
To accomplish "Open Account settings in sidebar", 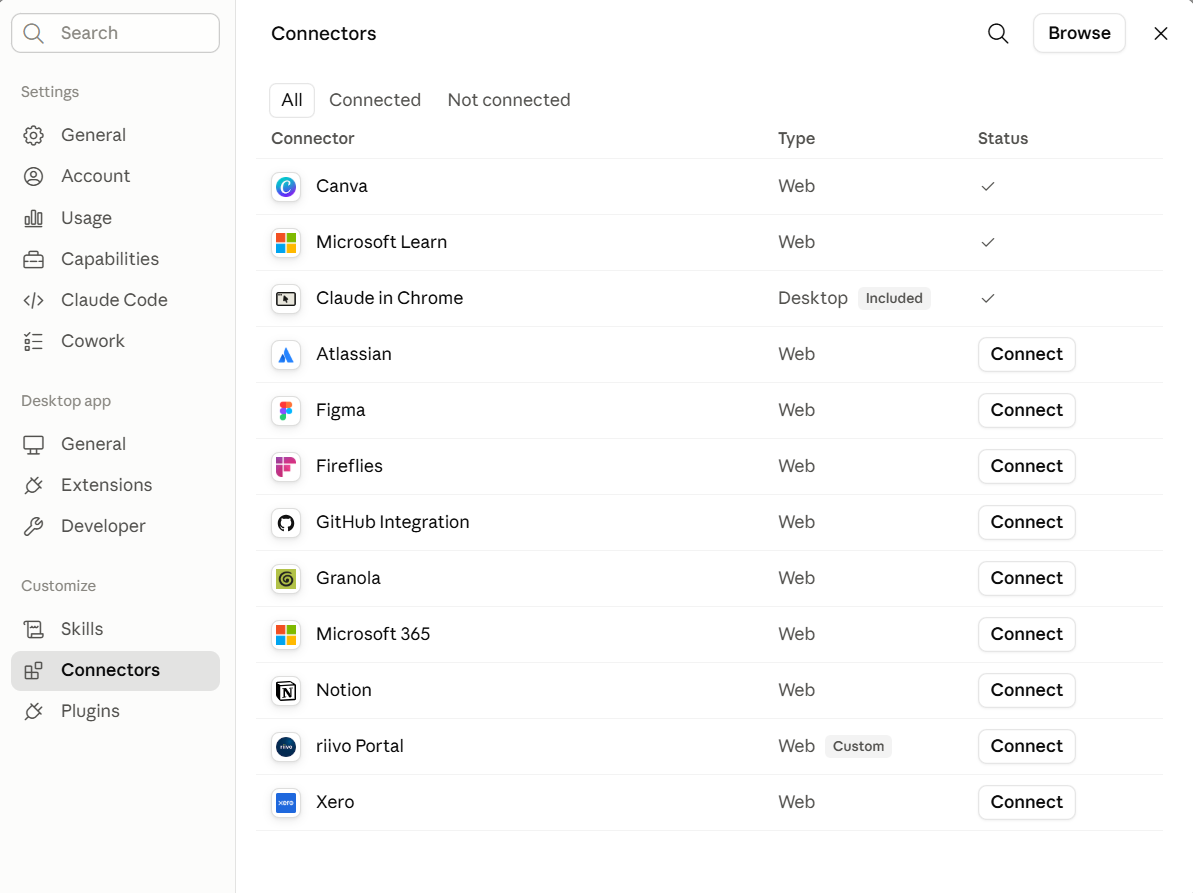I will [x=116, y=176].
